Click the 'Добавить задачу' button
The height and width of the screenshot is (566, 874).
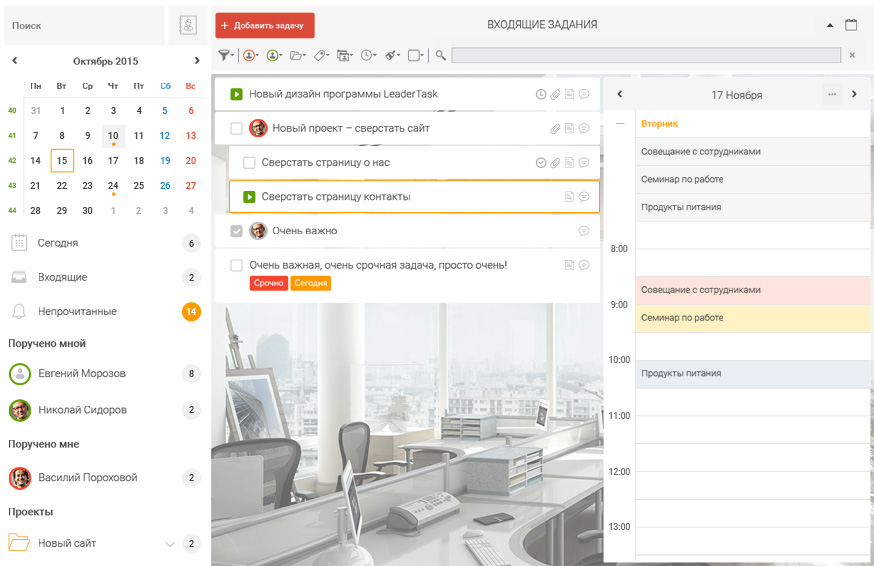pyautogui.click(x=265, y=25)
